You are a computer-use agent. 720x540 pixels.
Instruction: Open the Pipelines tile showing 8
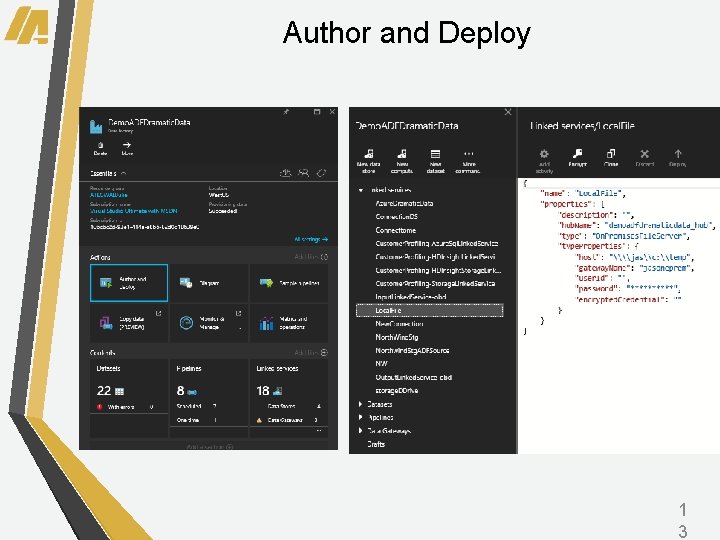[x=209, y=398]
